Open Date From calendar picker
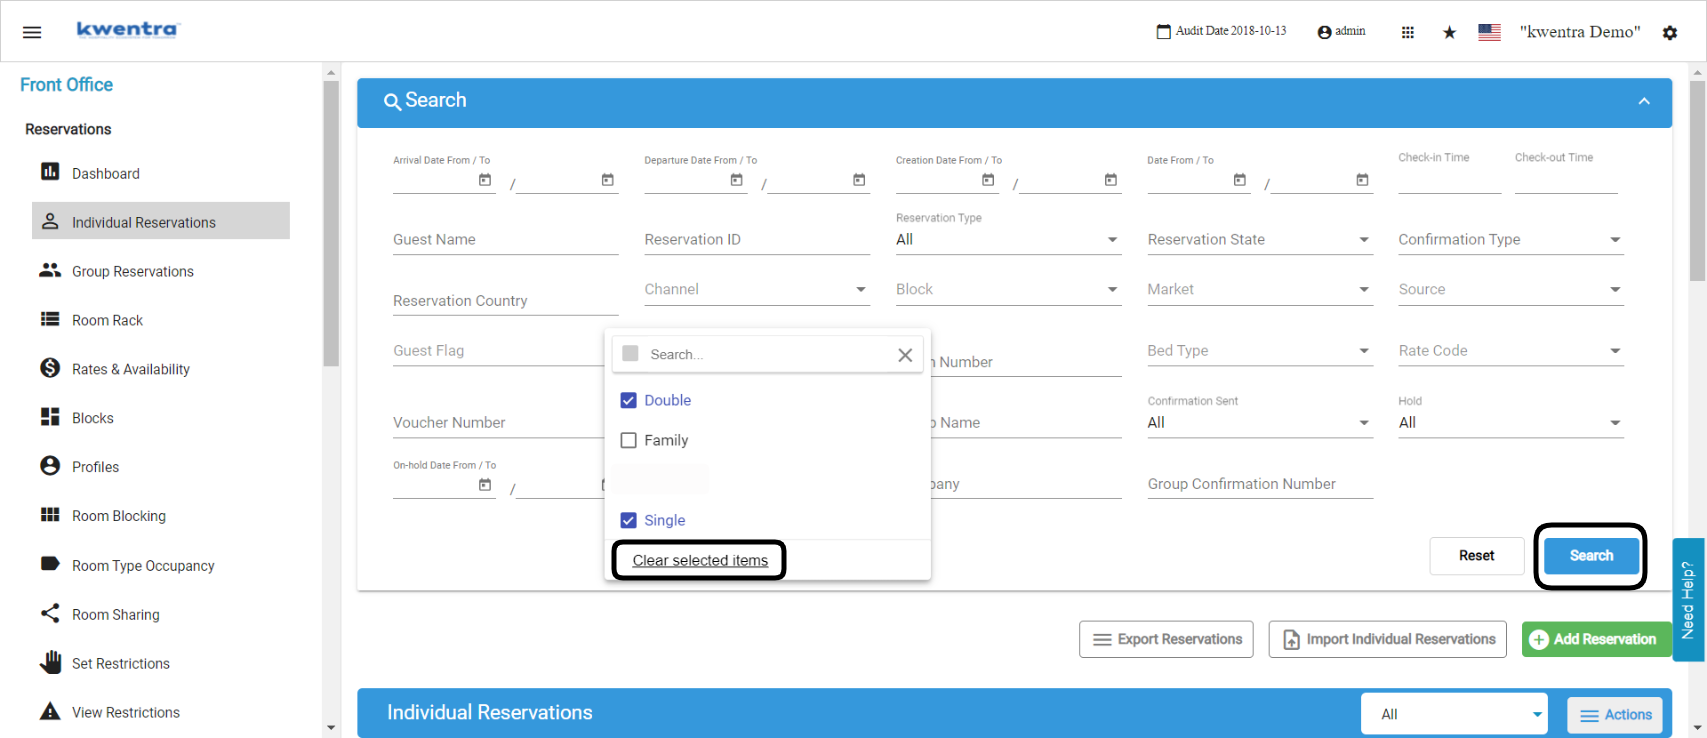Image resolution: width=1707 pixels, height=738 pixels. pyautogui.click(x=1240, y=180)
